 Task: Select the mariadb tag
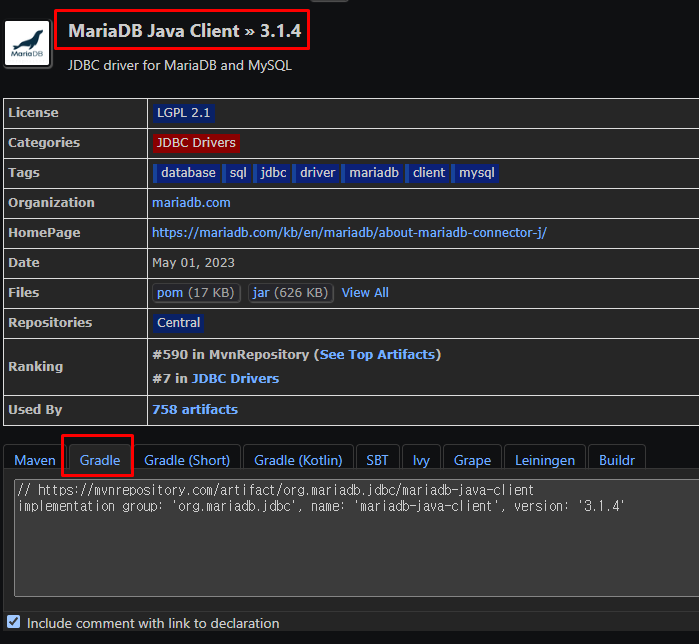coord(373,173)
